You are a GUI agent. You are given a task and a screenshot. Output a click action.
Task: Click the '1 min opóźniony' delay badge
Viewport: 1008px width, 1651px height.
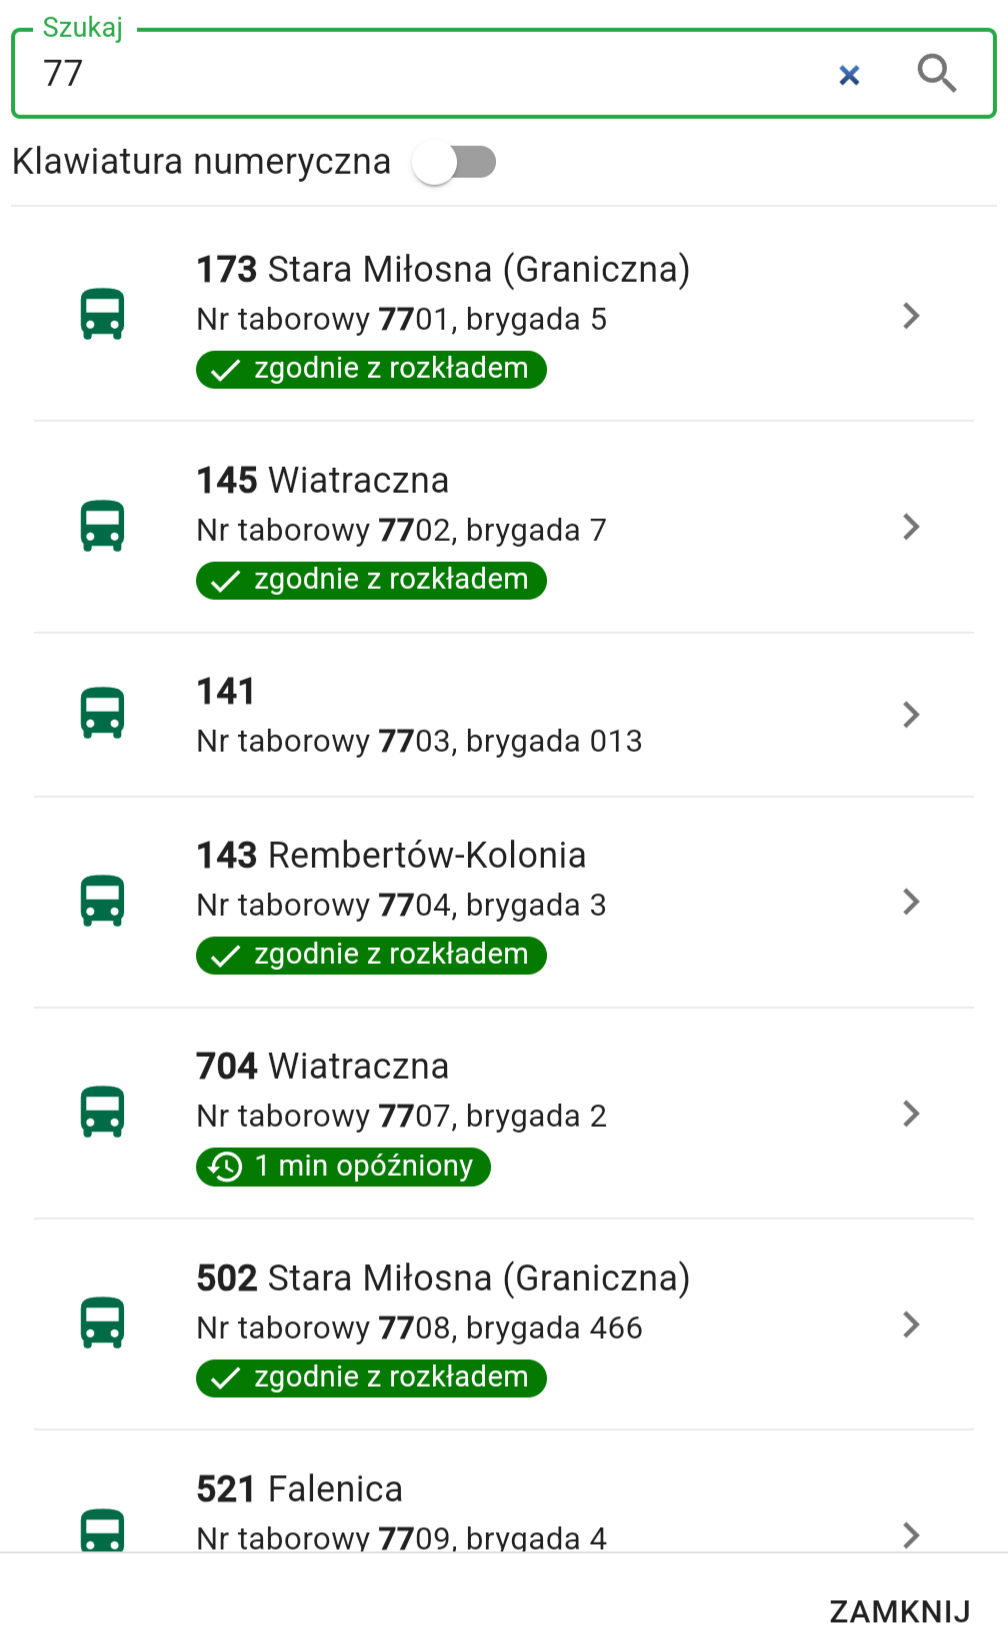pos(343,1166)
